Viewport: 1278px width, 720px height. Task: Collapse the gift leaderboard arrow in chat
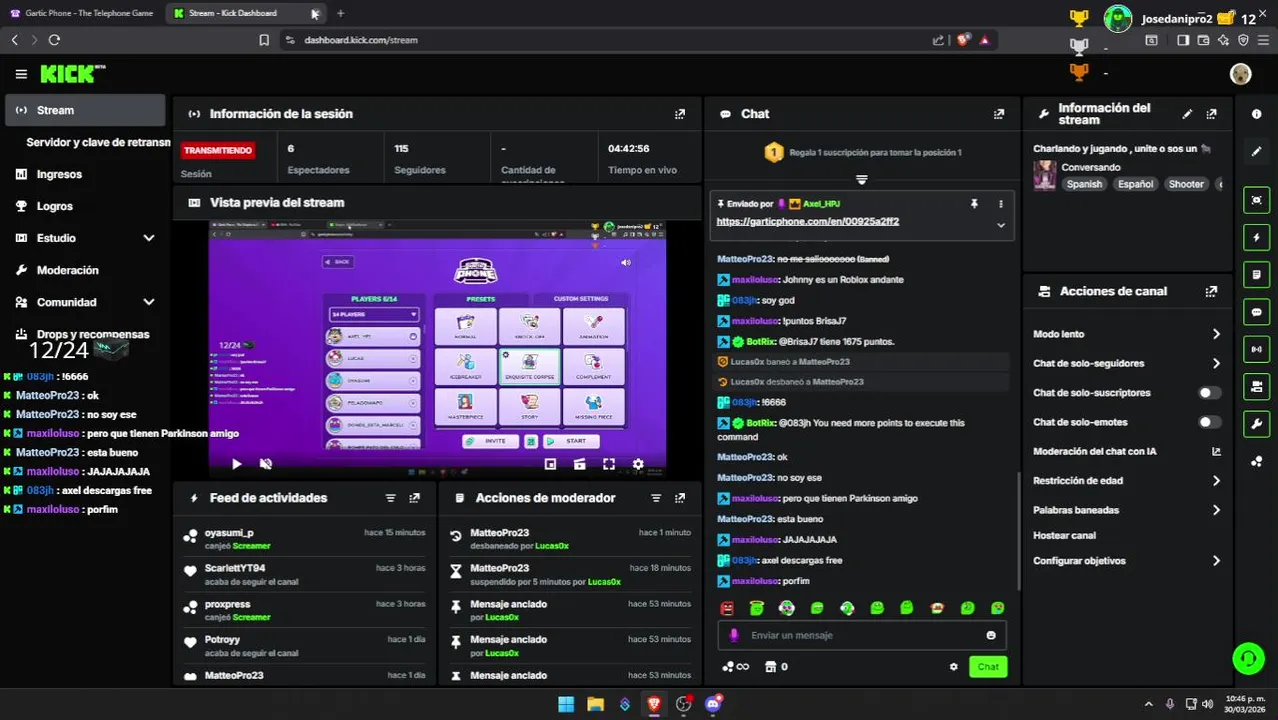click(861, 180)
